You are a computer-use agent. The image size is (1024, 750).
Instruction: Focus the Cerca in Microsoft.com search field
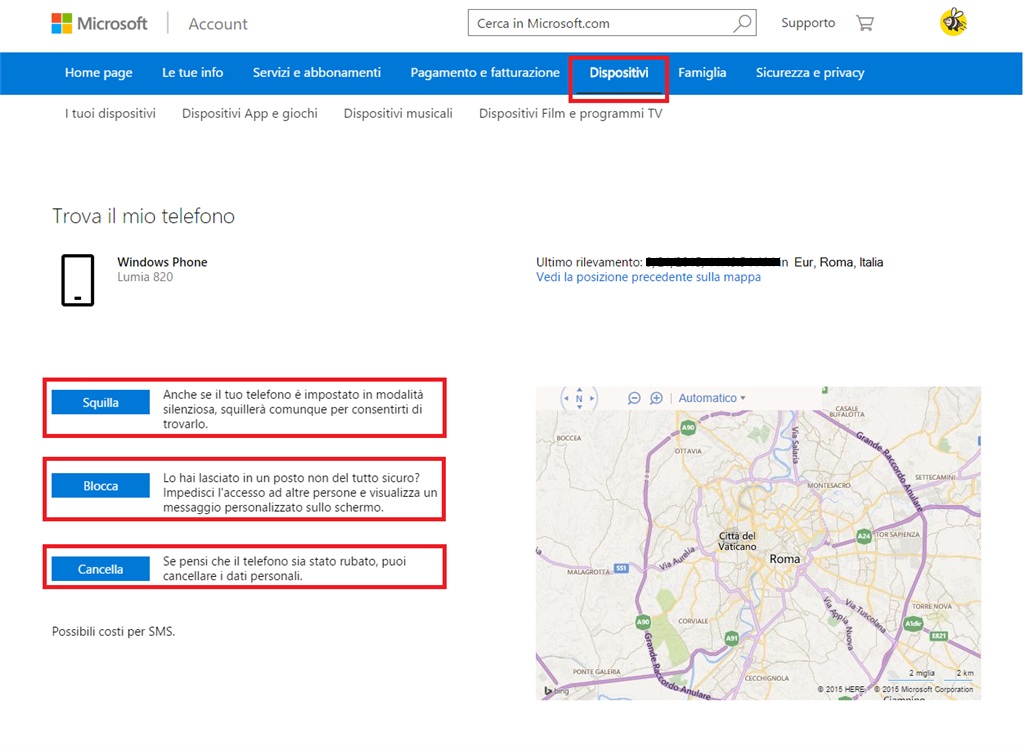[x=612, y=23]
